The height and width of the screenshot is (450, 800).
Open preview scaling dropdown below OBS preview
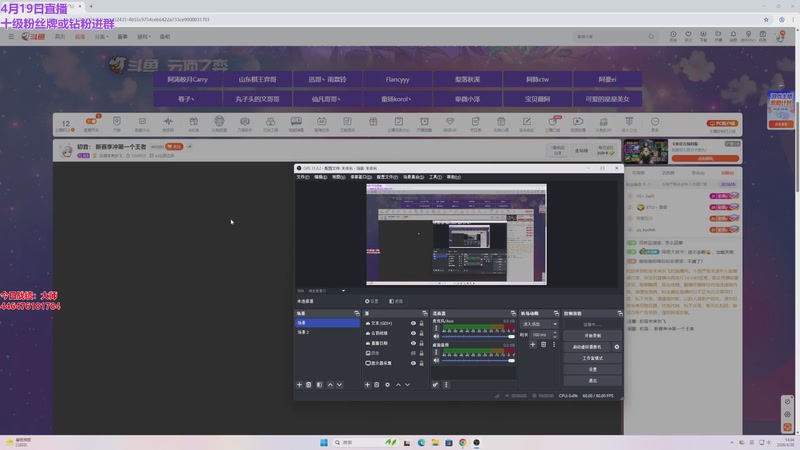pos(343,291)
